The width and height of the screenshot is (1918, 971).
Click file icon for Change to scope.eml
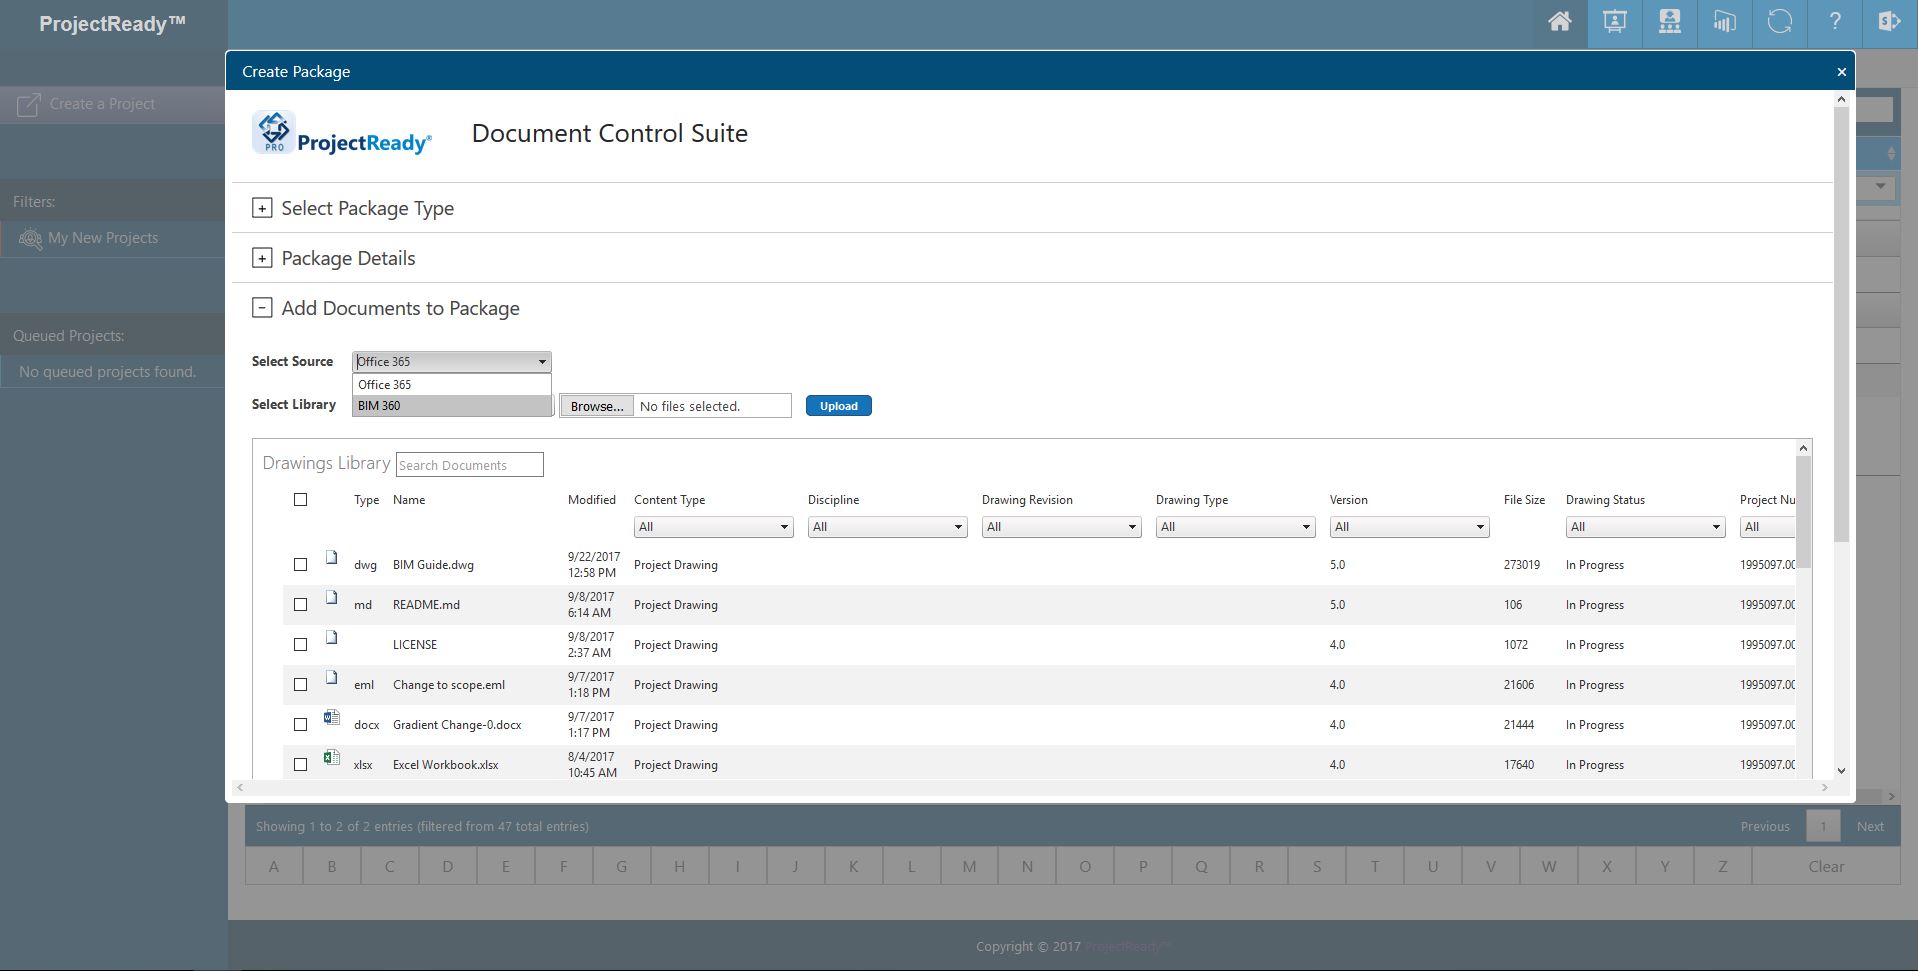click(x=331, y=678)
